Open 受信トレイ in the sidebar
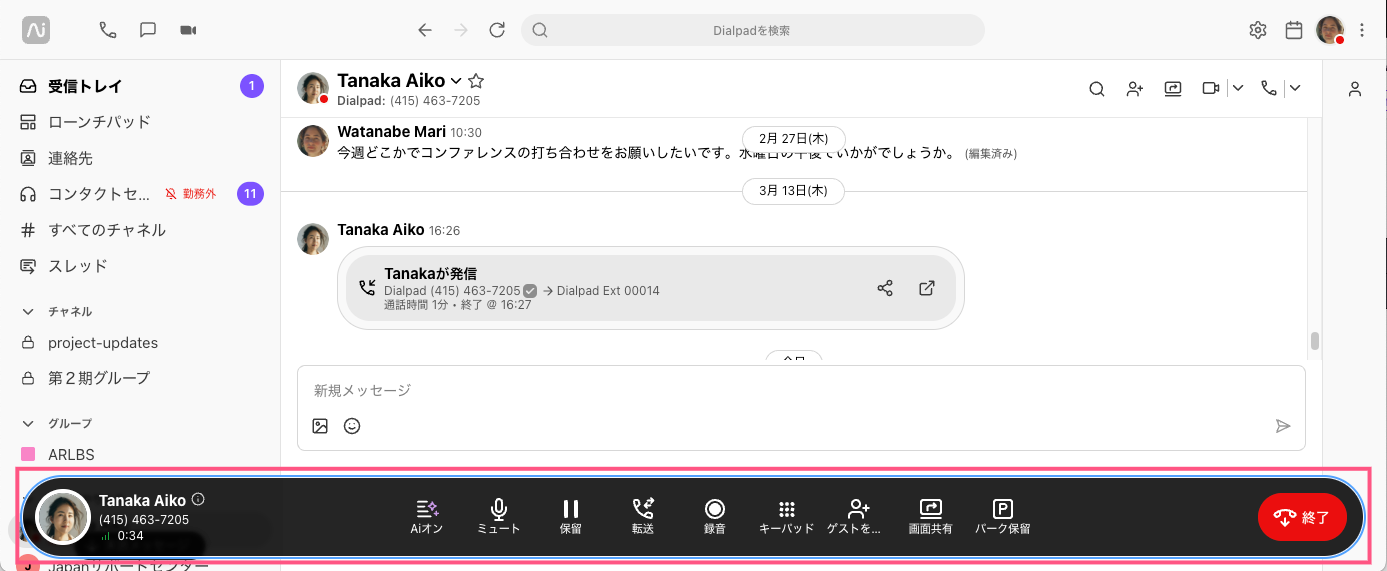Viewport: 1387px width, 571px height. [x=140, y=86]
